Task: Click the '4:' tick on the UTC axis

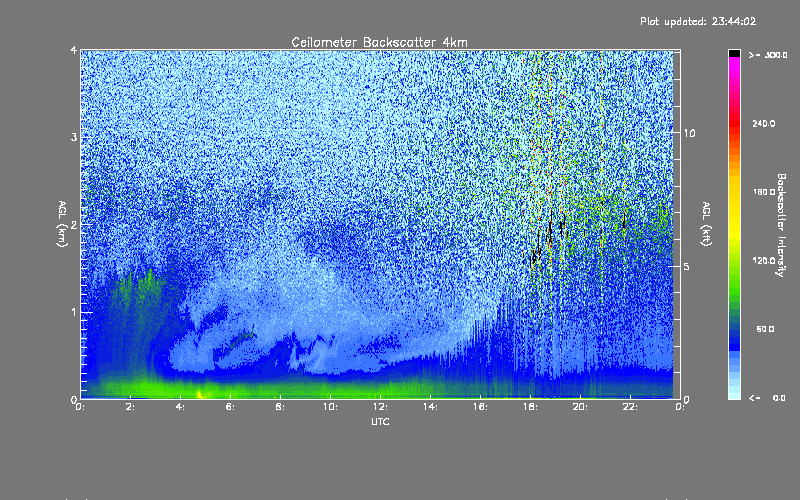Action: pos(180,407)
